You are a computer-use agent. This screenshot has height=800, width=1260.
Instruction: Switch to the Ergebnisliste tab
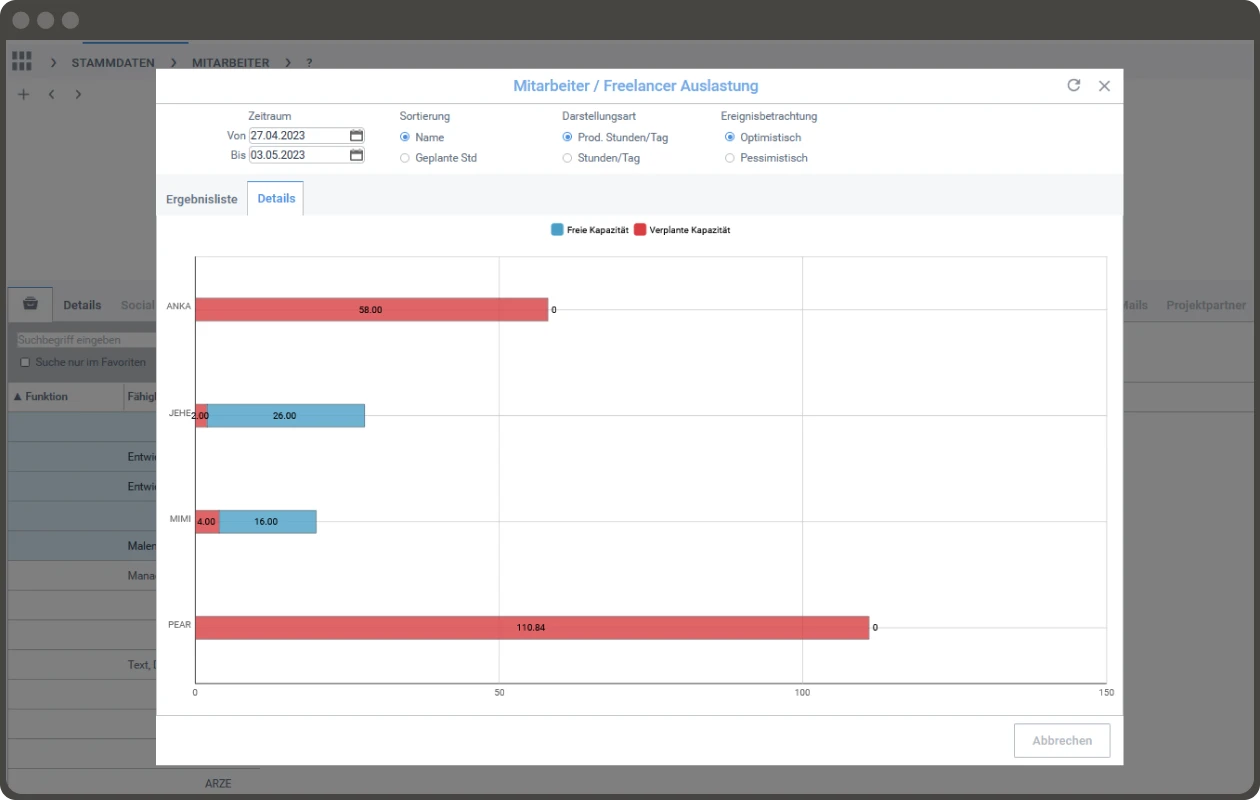pos(201,199)
